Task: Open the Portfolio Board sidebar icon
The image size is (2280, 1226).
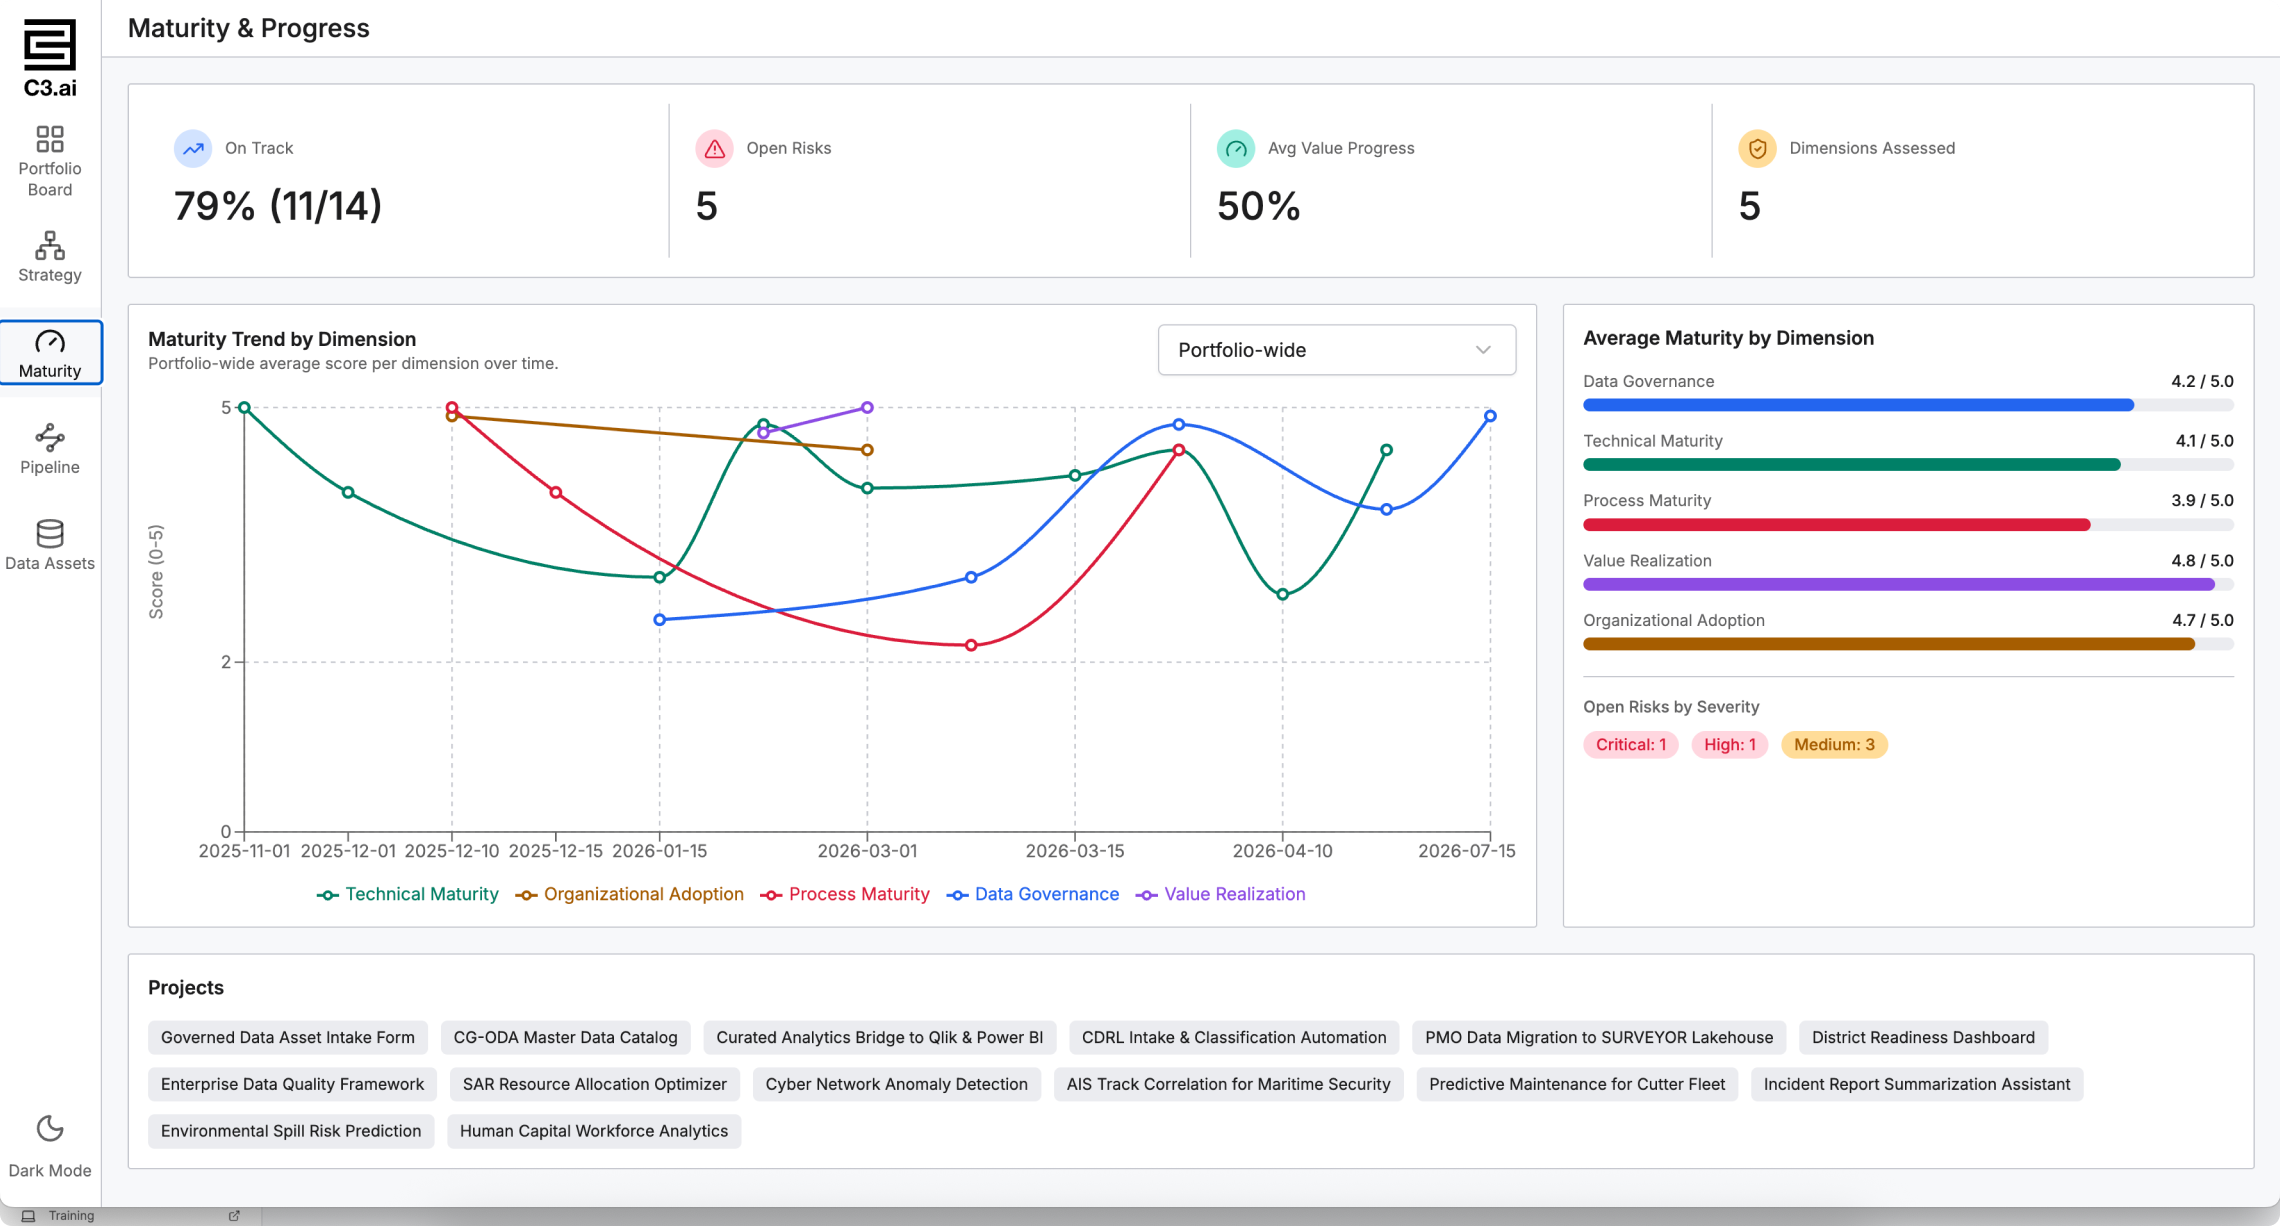Action: coord(50,138)
